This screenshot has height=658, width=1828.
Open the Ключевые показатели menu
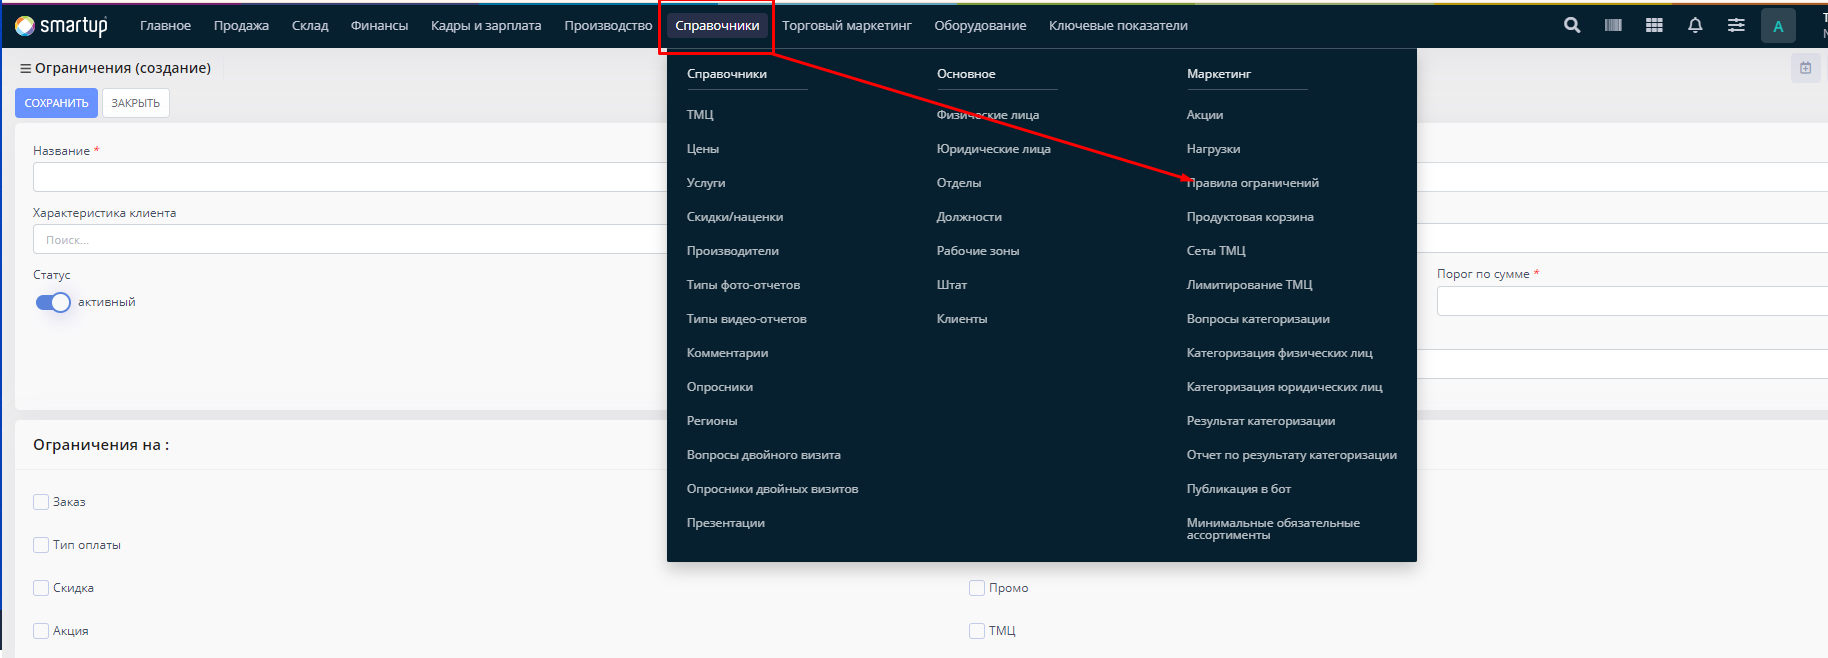click(1118, 26)
